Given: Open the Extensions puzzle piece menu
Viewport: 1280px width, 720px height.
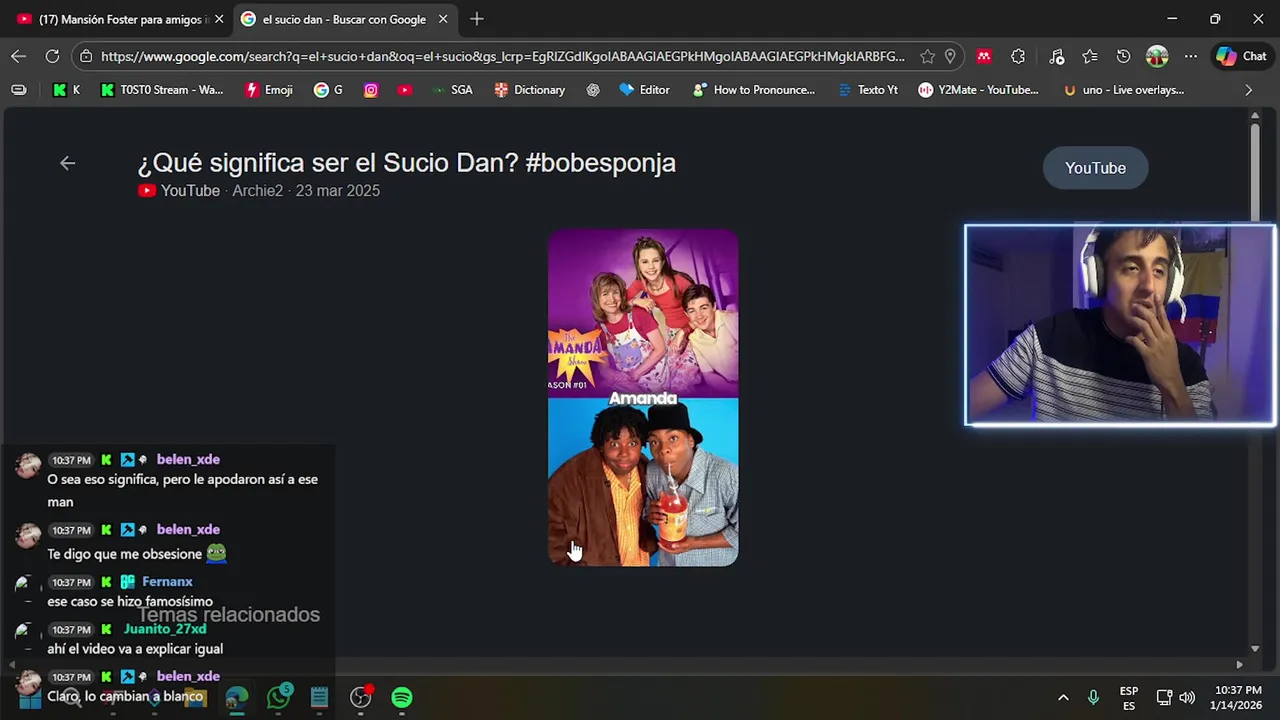Looking at the screenshot, I should pos(1018,57).
